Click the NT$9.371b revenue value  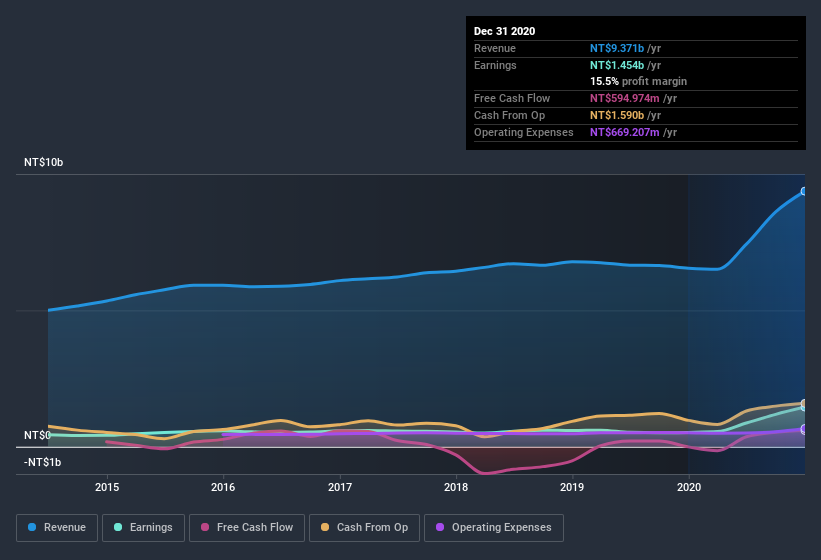617,48
